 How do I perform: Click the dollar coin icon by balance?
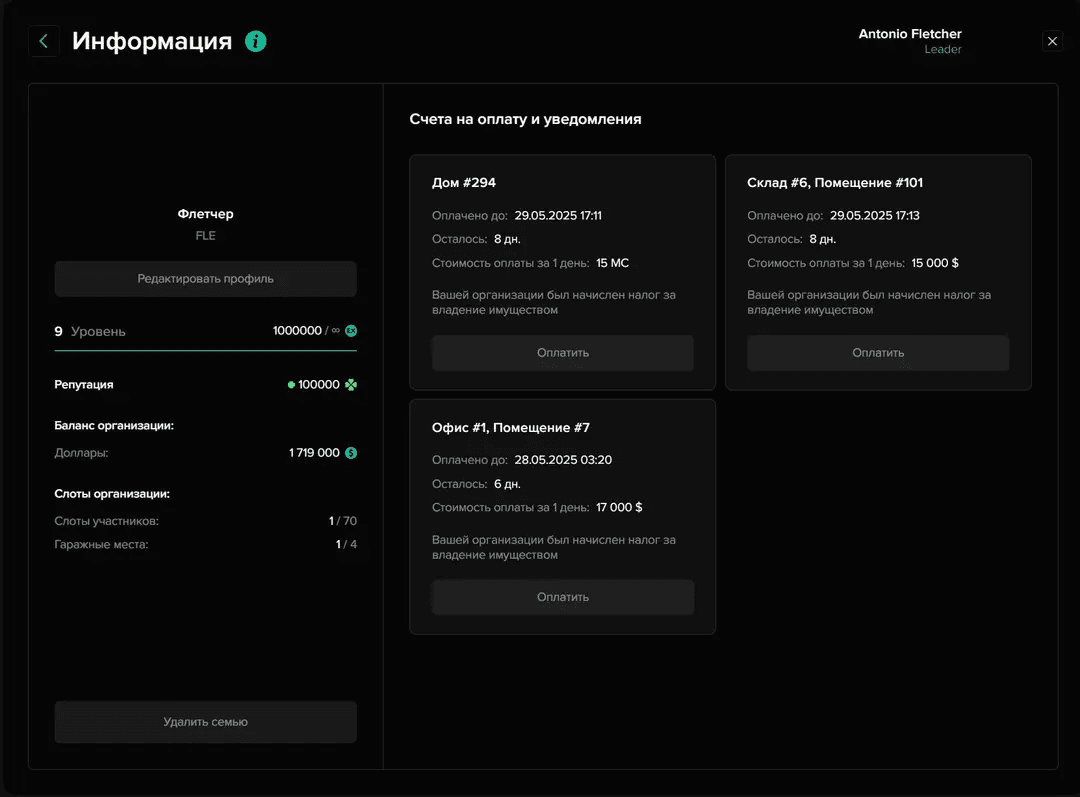[x=351, y=453]
